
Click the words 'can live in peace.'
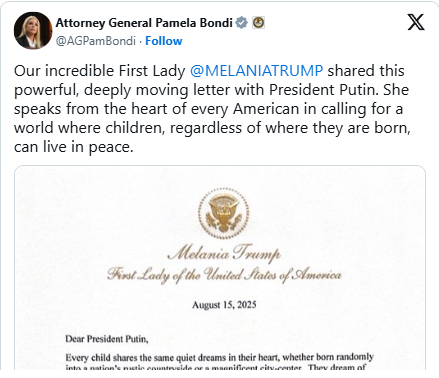coord(74,147)
